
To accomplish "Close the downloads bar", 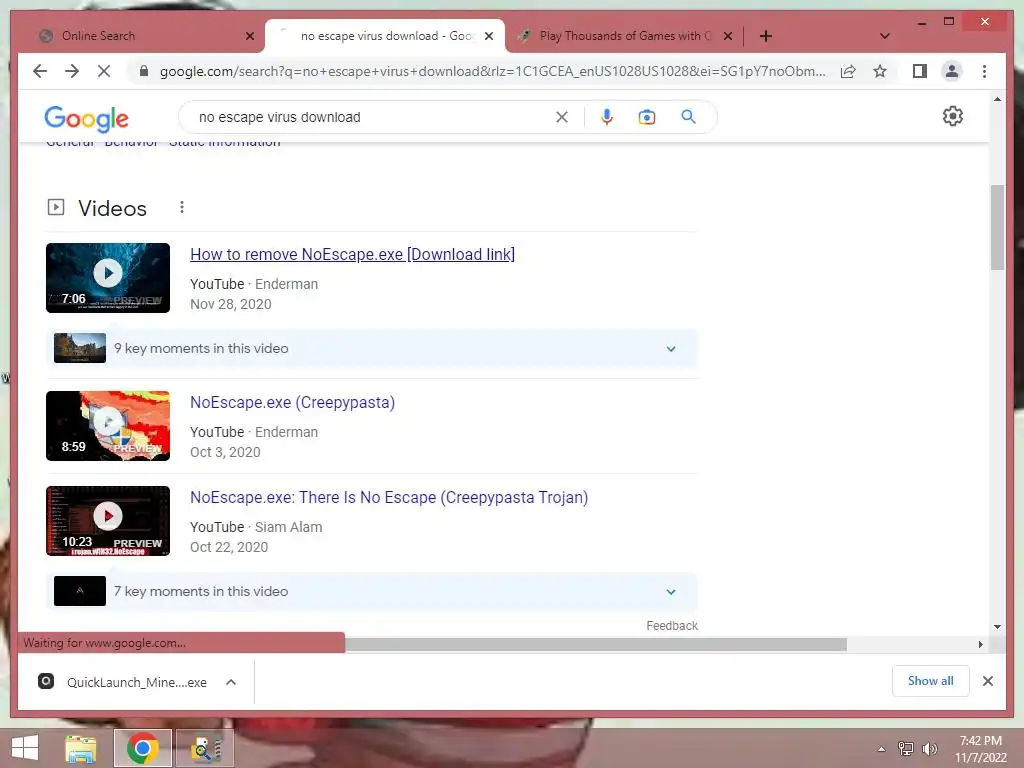I will [x=987, y=681].
